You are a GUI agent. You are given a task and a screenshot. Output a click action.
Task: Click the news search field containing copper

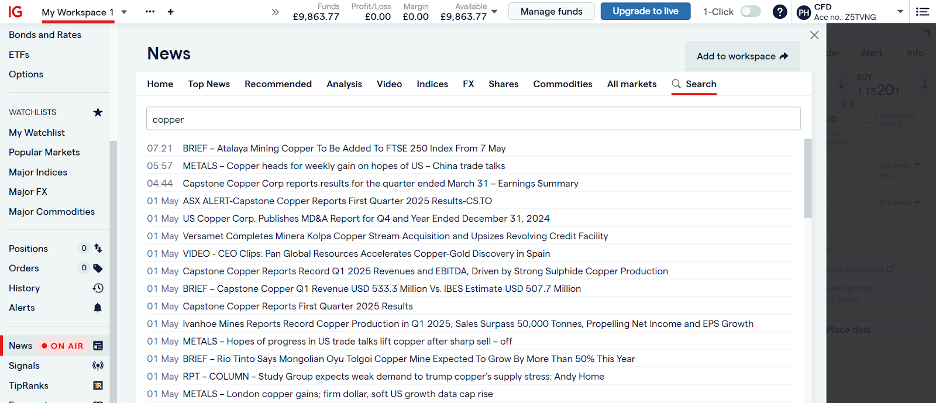tap(473, 119)
